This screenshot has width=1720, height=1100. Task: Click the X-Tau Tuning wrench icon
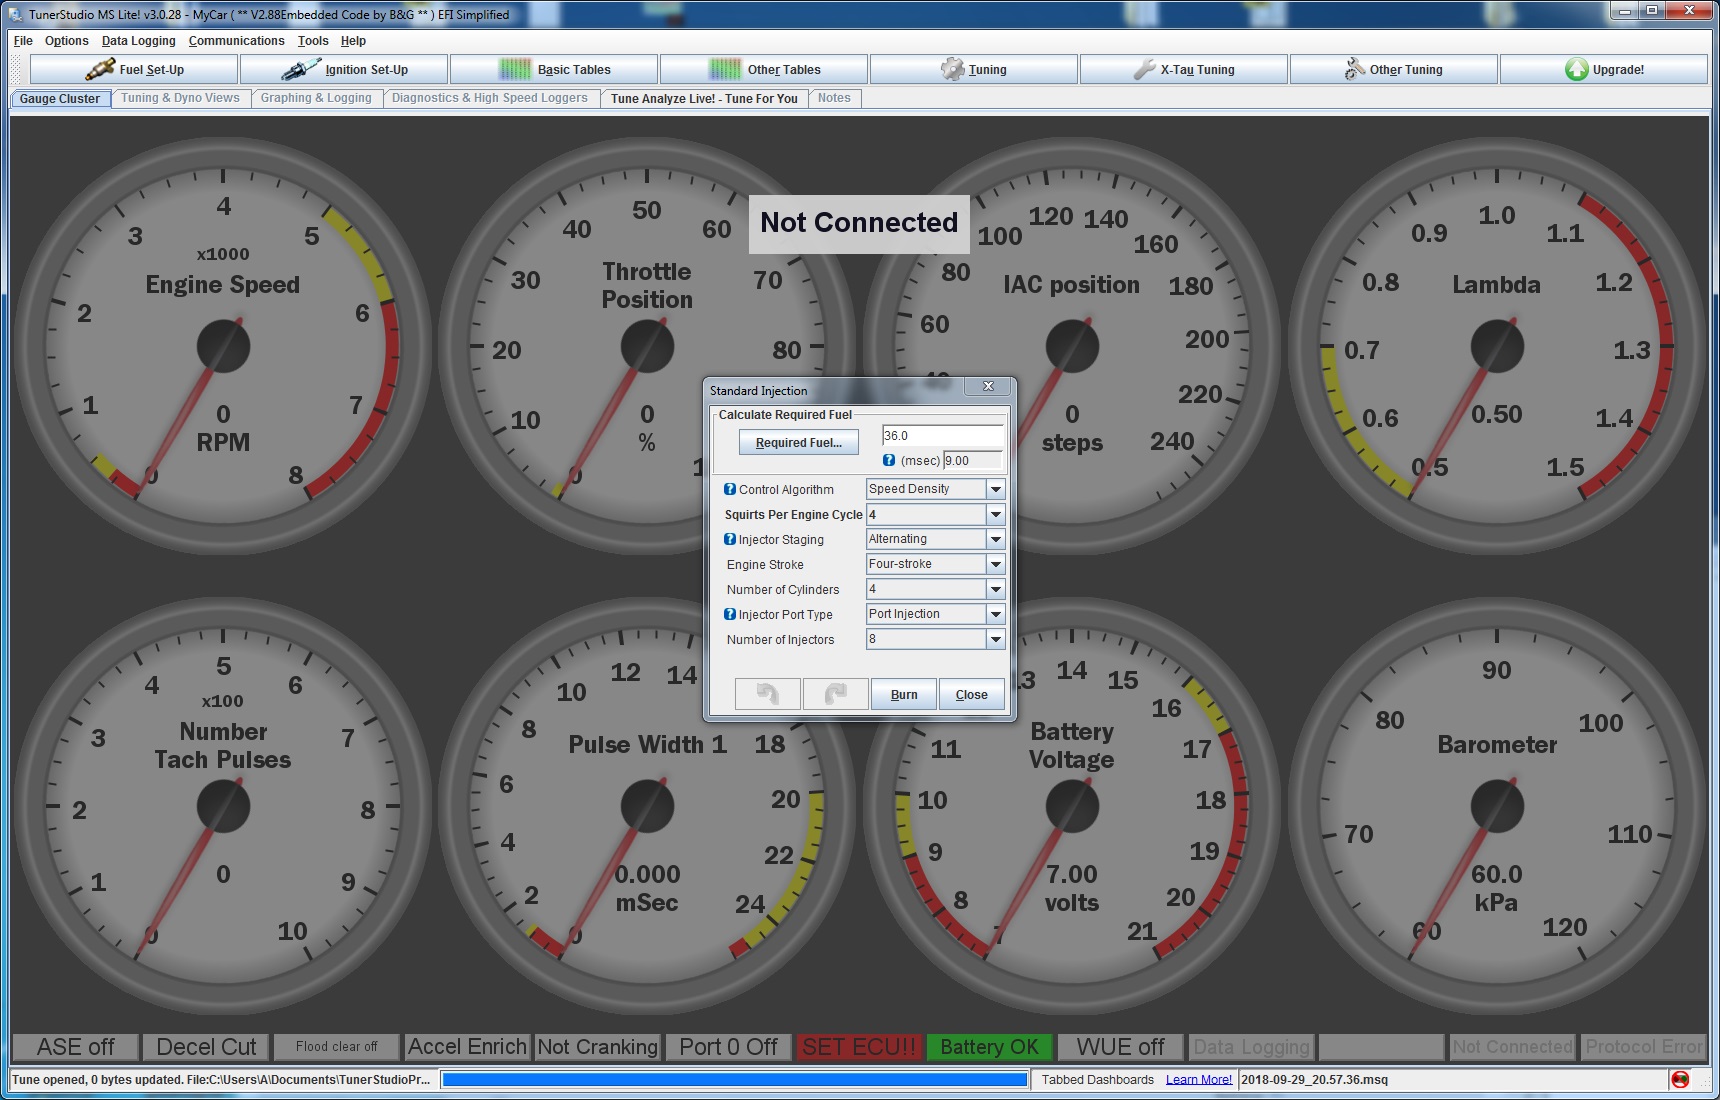[1144, 69]
